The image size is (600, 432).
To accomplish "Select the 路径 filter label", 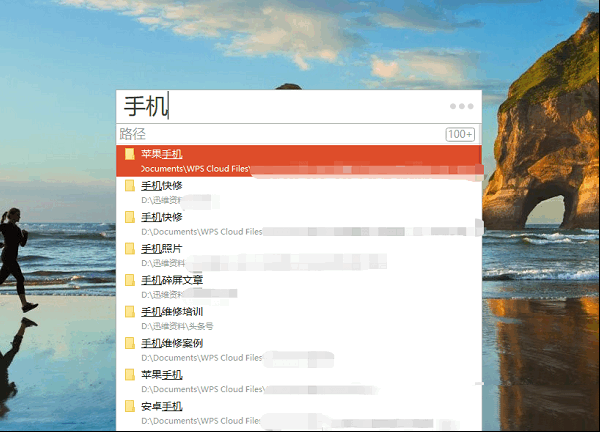I will pos(133,134).
